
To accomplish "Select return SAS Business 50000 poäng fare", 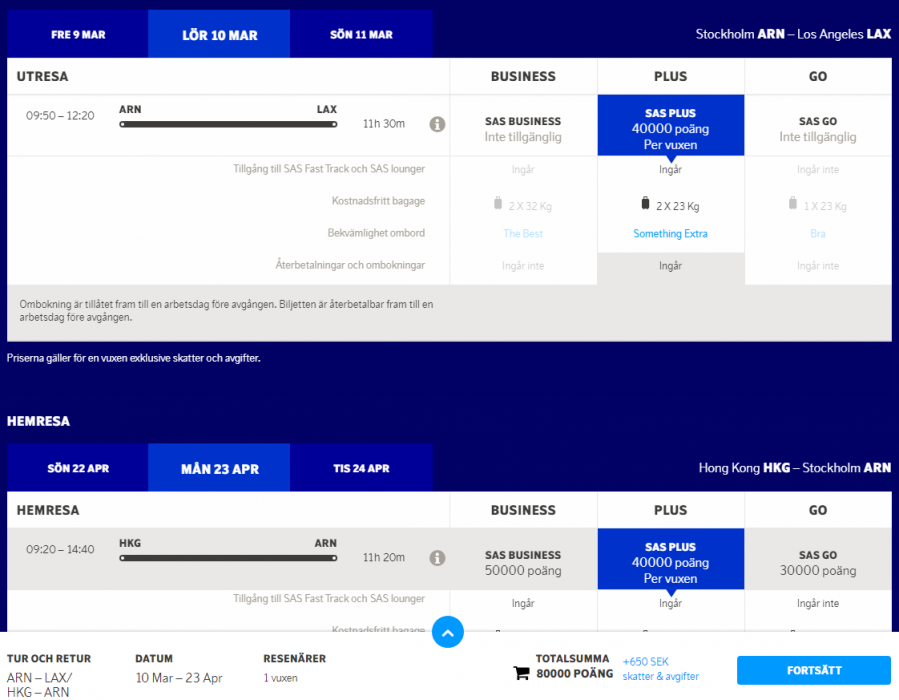I will (x=523, y=562).
